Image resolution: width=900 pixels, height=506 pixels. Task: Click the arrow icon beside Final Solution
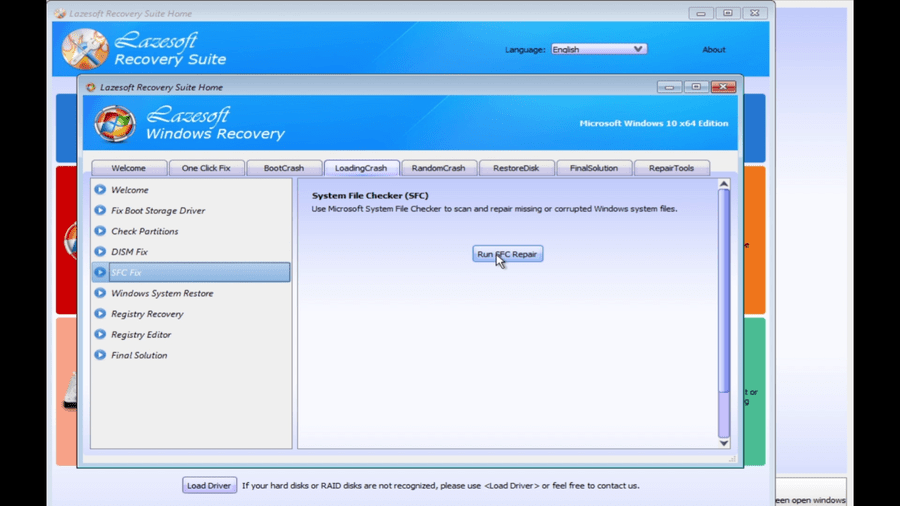(x=100, y=355)
